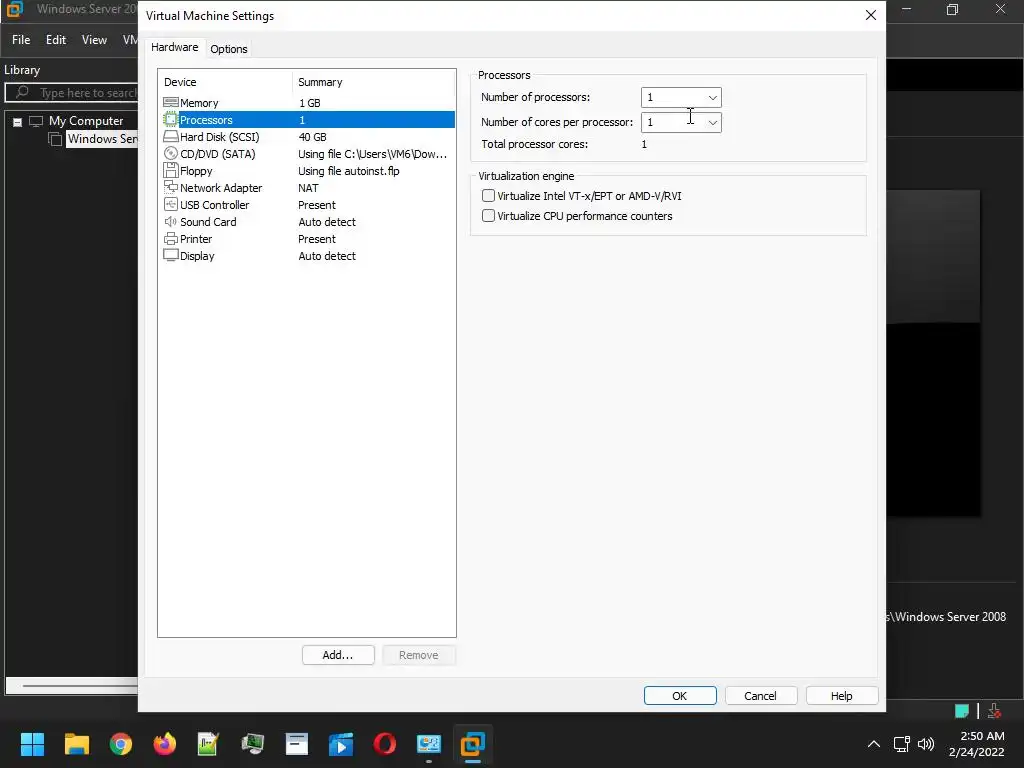Click the Device column header
Screen dimensions: 1024x768
click(225, 82)
